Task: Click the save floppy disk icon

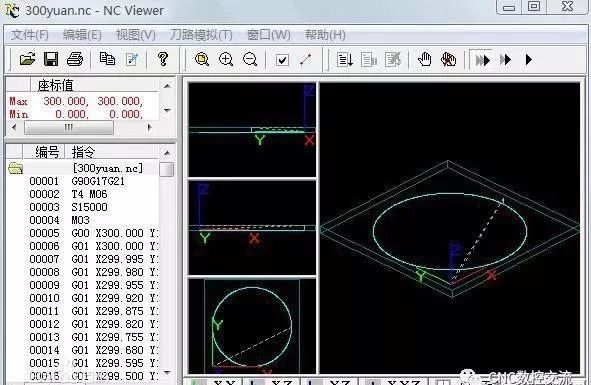Action: coord(51,59)
